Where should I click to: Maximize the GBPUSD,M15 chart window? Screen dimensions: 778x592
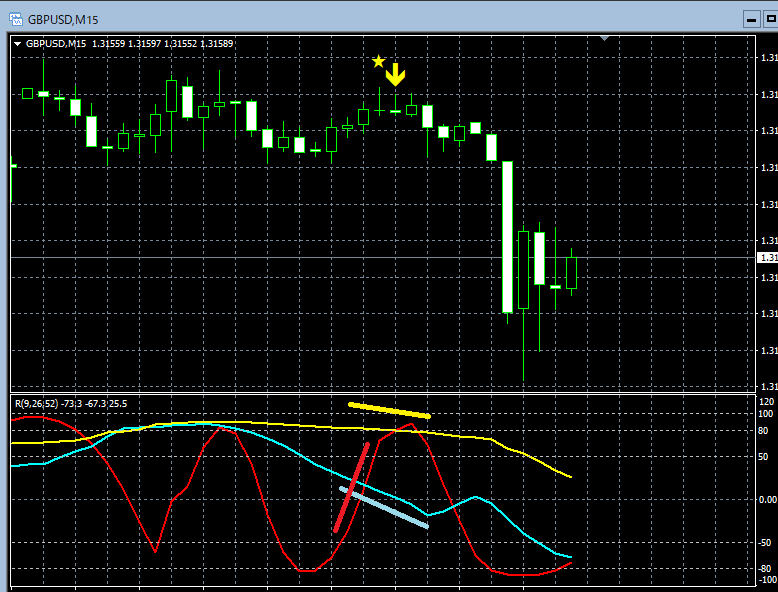click(x=771, y=19)
